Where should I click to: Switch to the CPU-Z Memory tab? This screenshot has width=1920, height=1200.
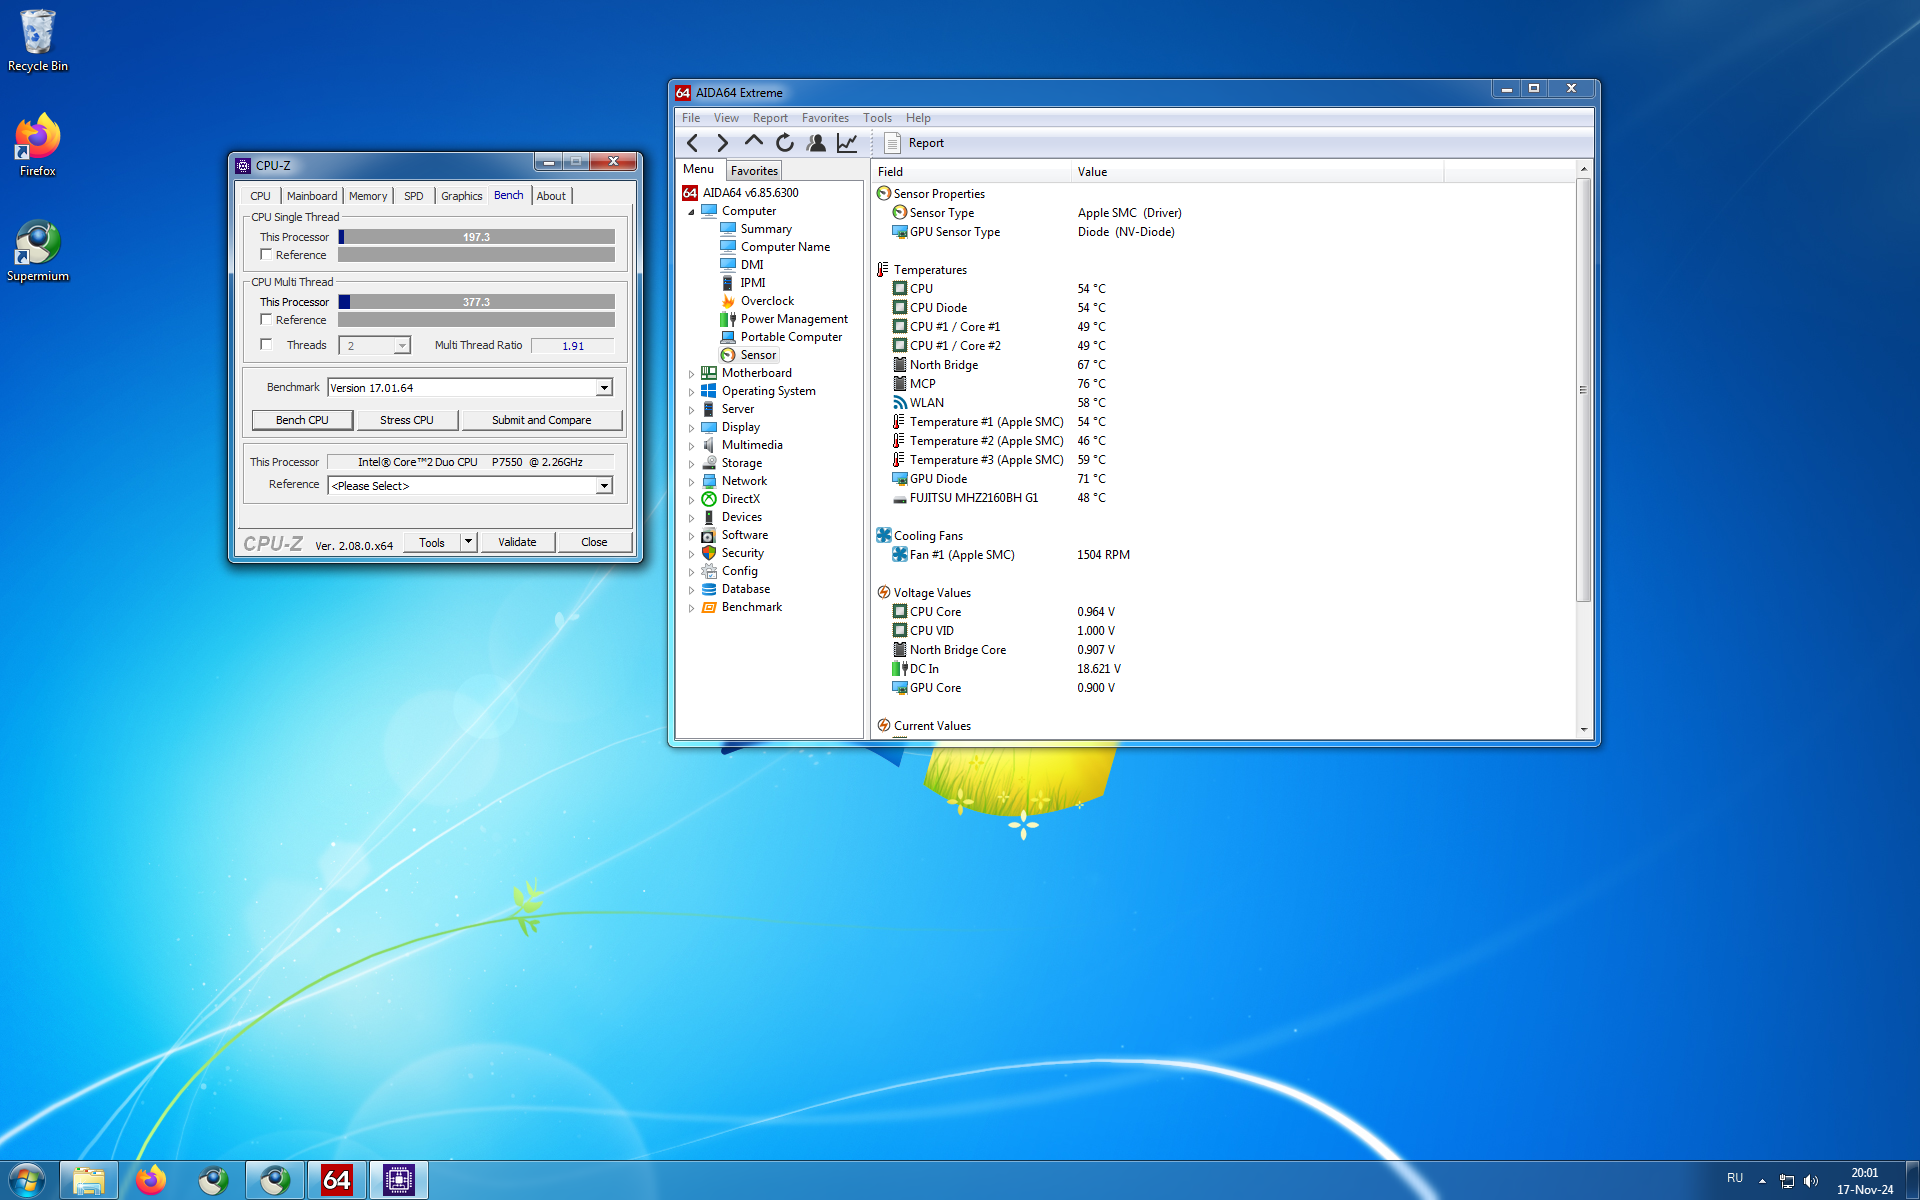point(367,196)
